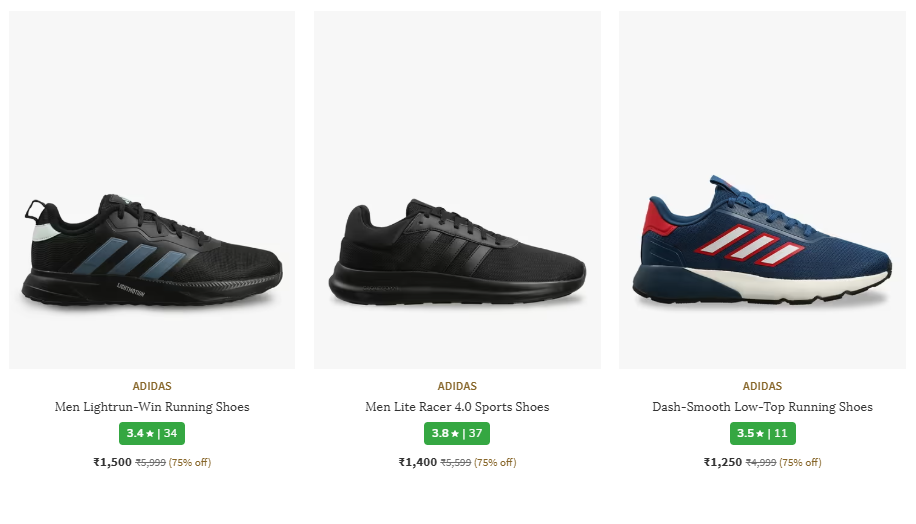916x524 pixels.
Task: Click the struck-through ₹5,999 original price
Action: (150, 463)
